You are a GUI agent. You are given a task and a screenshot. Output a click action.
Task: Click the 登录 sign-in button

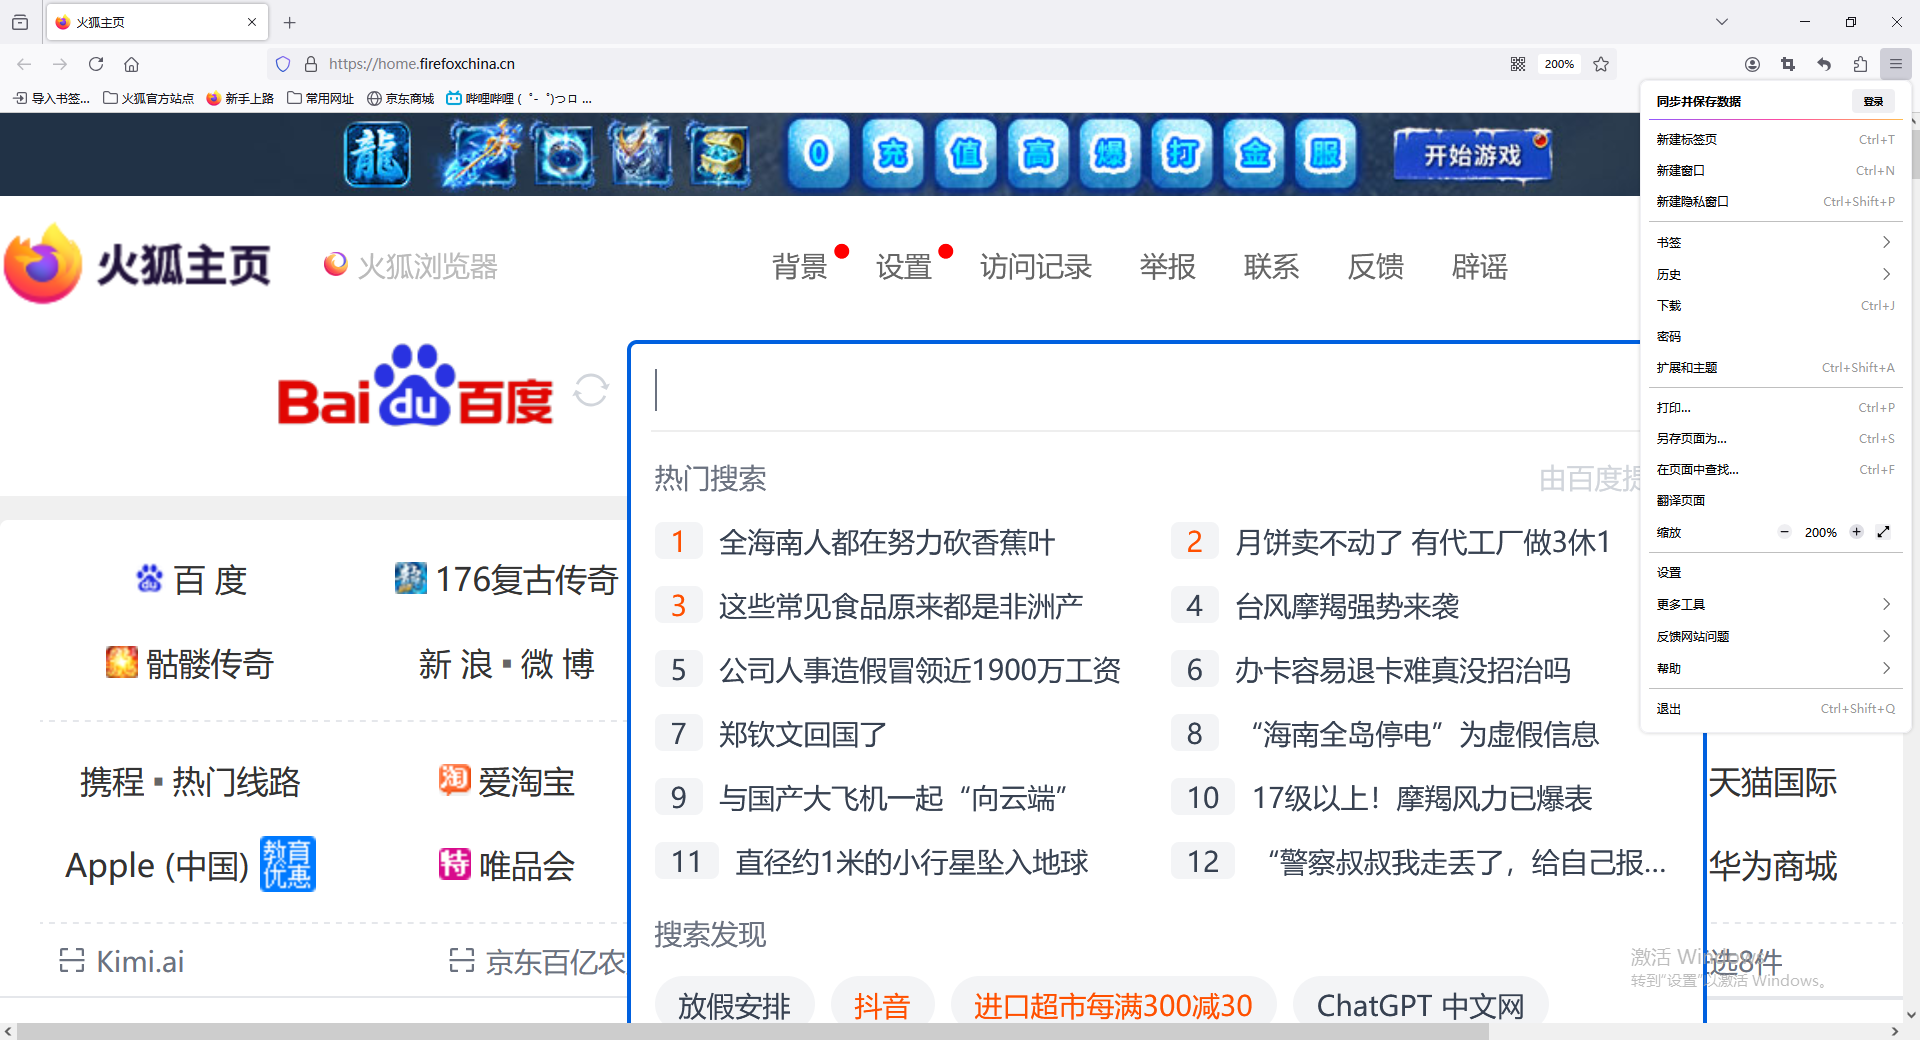pos(1873,101)
